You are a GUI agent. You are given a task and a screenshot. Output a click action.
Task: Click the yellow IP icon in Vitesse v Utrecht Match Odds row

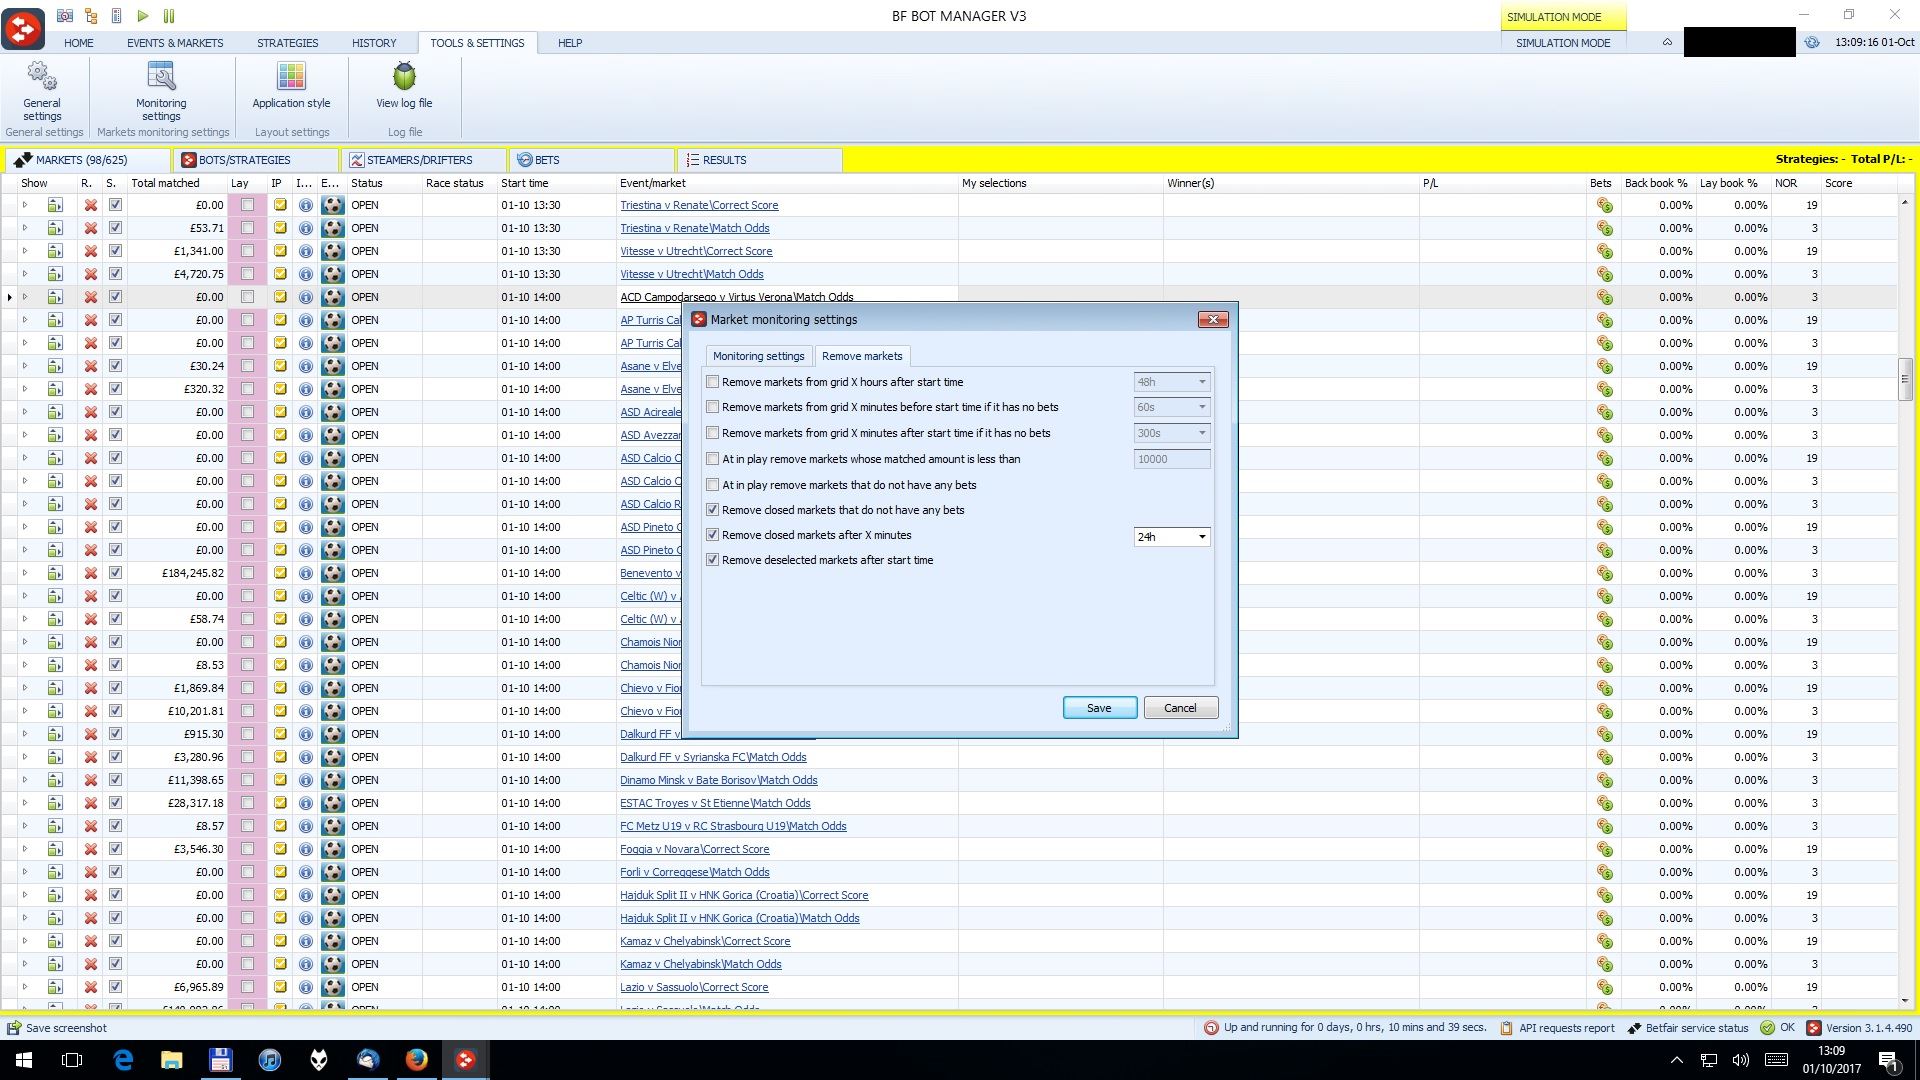tap(280, 274)
